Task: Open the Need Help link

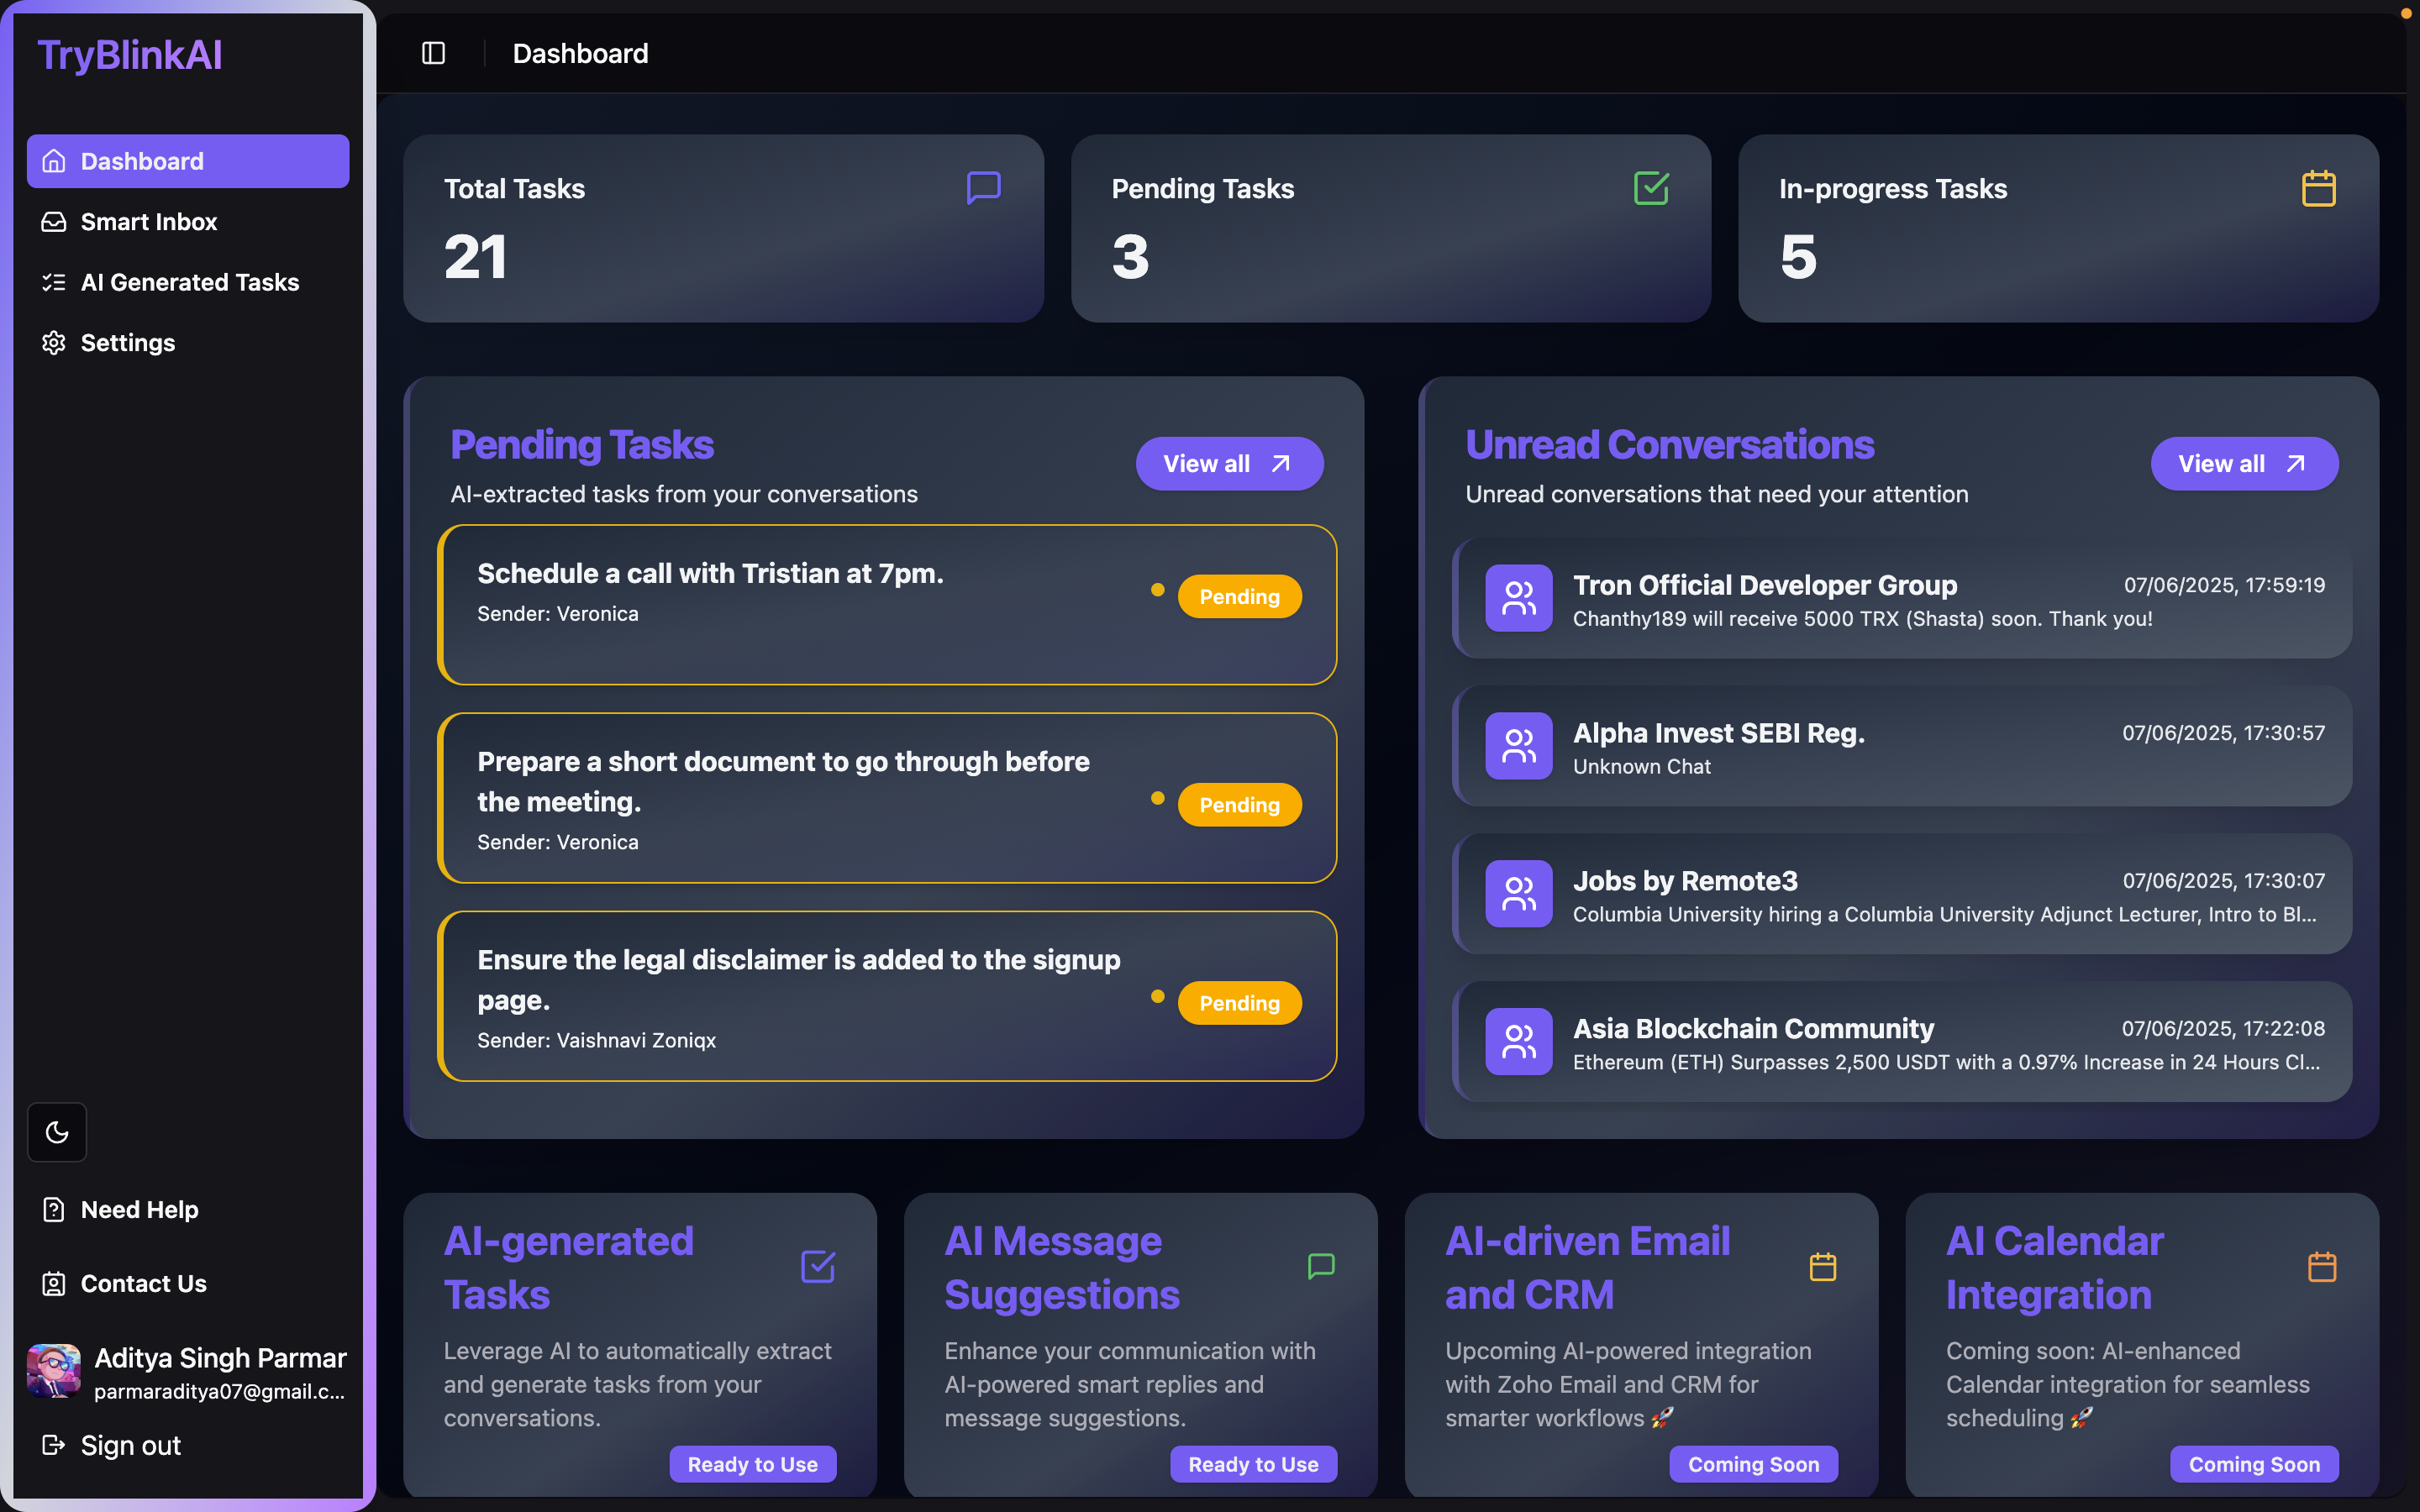Action: coord(139,1210)
